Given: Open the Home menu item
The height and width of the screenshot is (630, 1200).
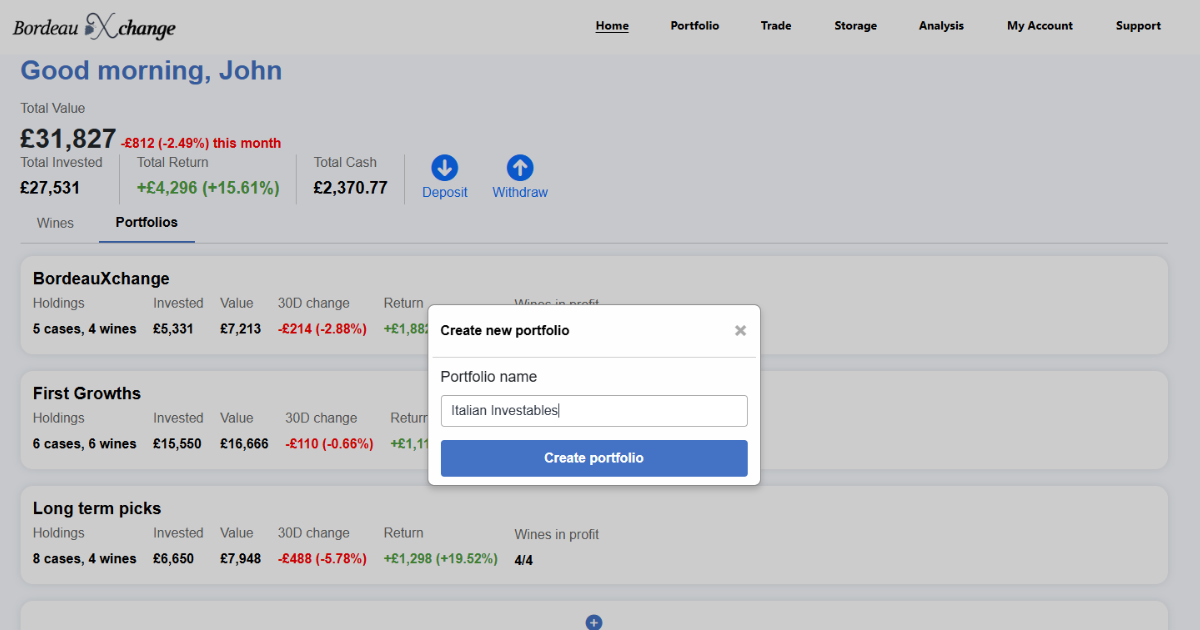Looking at the screenshot, I should [612, 26].
